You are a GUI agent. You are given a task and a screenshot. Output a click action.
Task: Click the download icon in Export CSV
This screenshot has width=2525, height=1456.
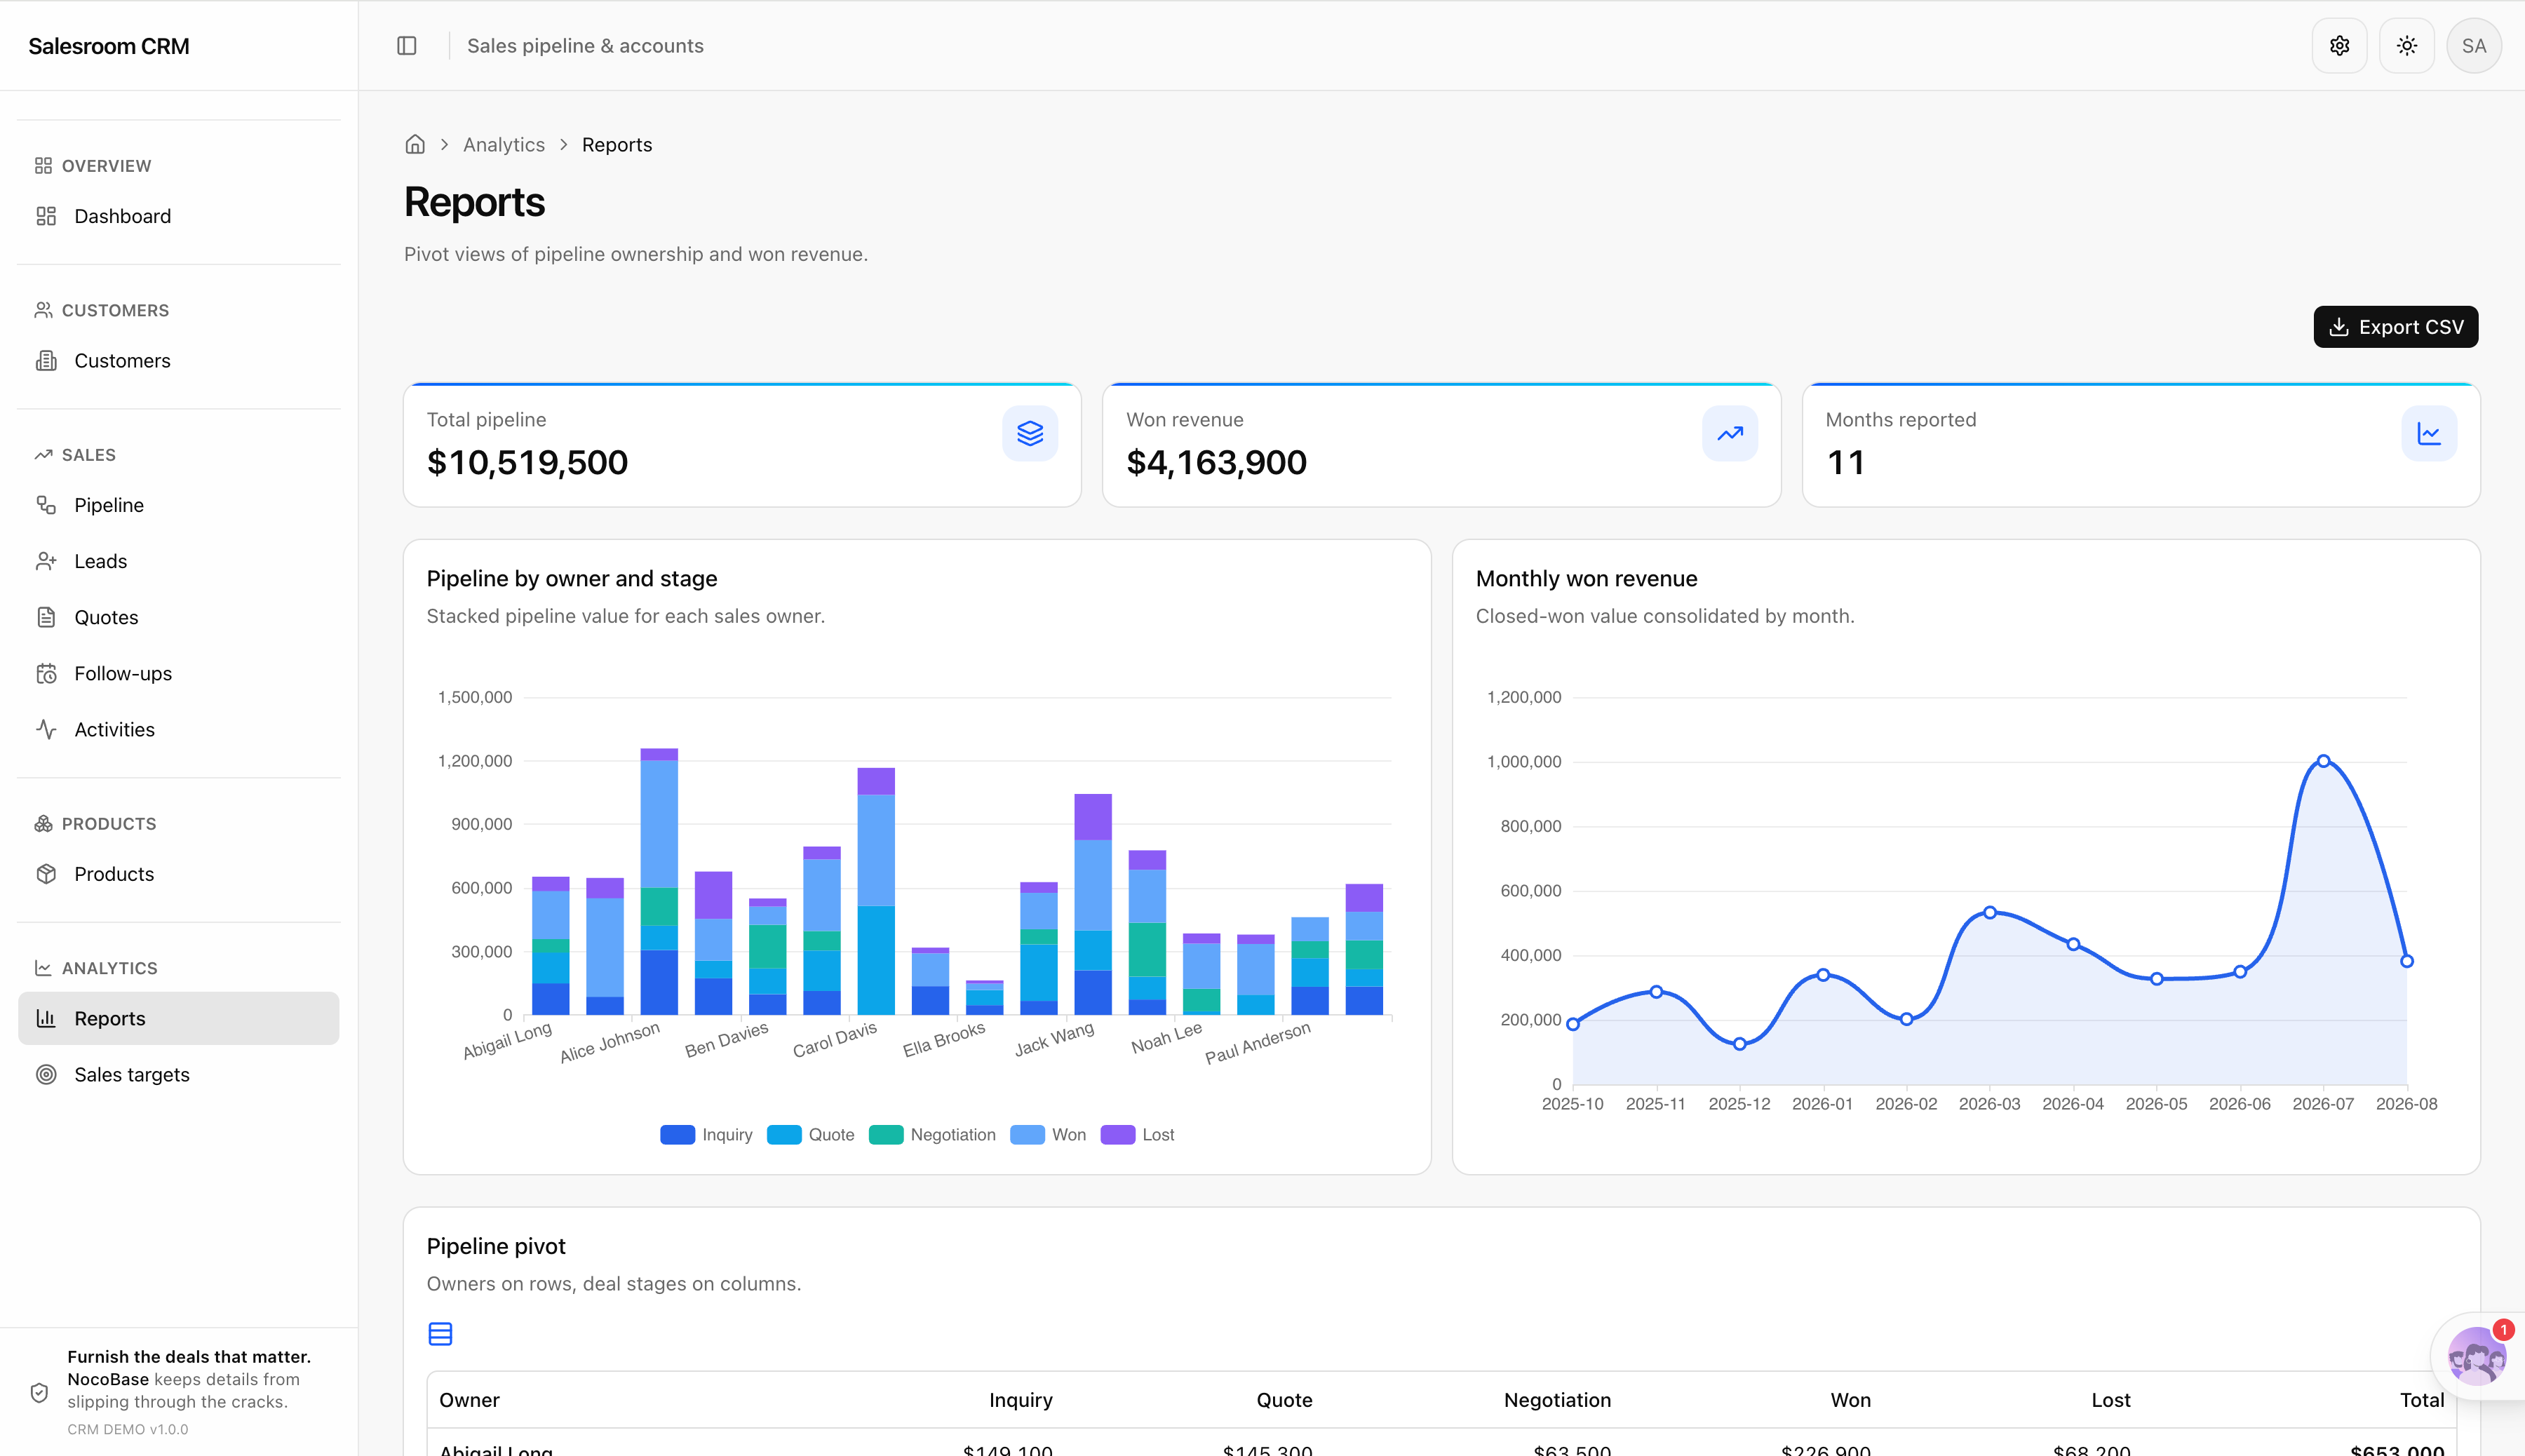click(2338, 327)
